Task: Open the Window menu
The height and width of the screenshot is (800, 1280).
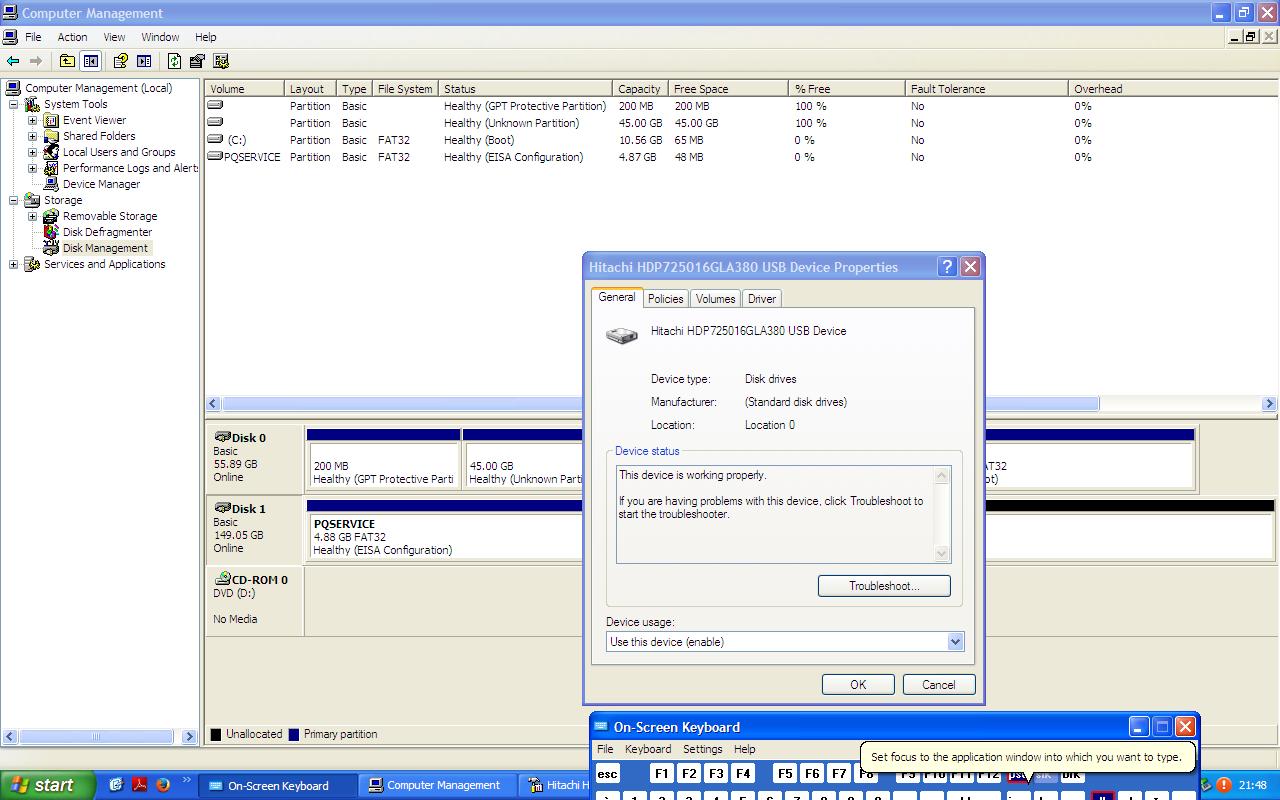Action: (160, 37)
